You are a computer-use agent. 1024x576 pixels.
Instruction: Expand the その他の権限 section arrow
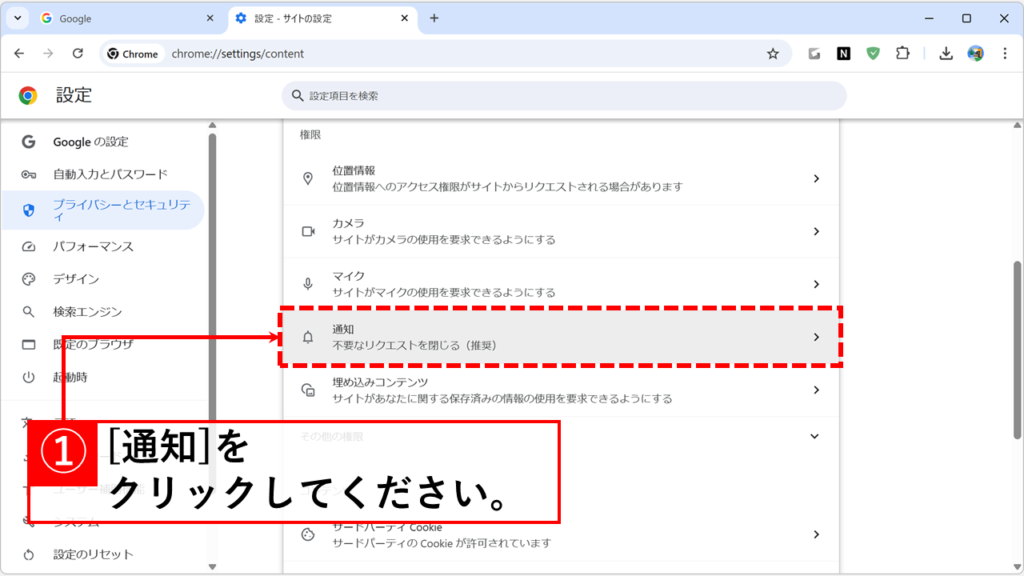click(814, 436)
